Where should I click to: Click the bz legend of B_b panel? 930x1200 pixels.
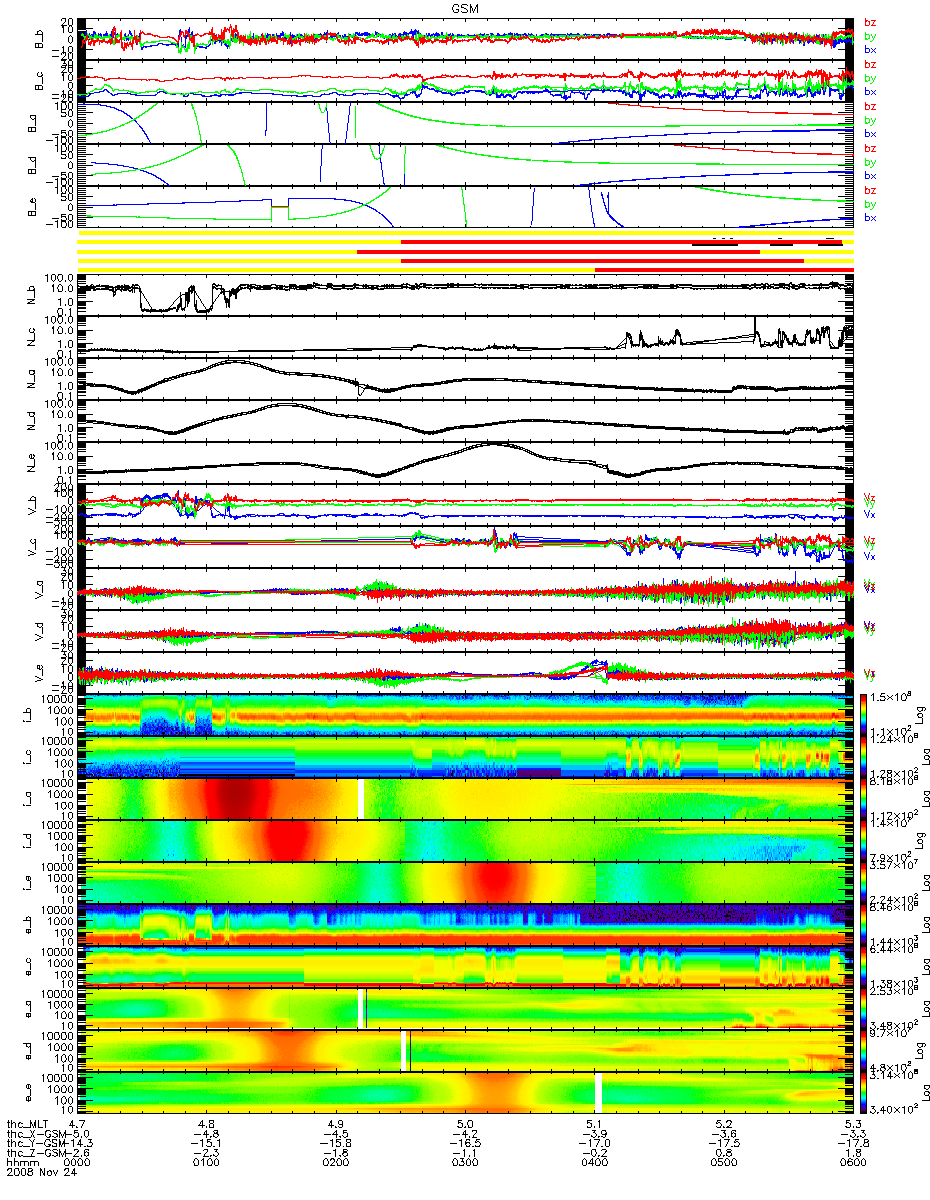click(871, 22)
